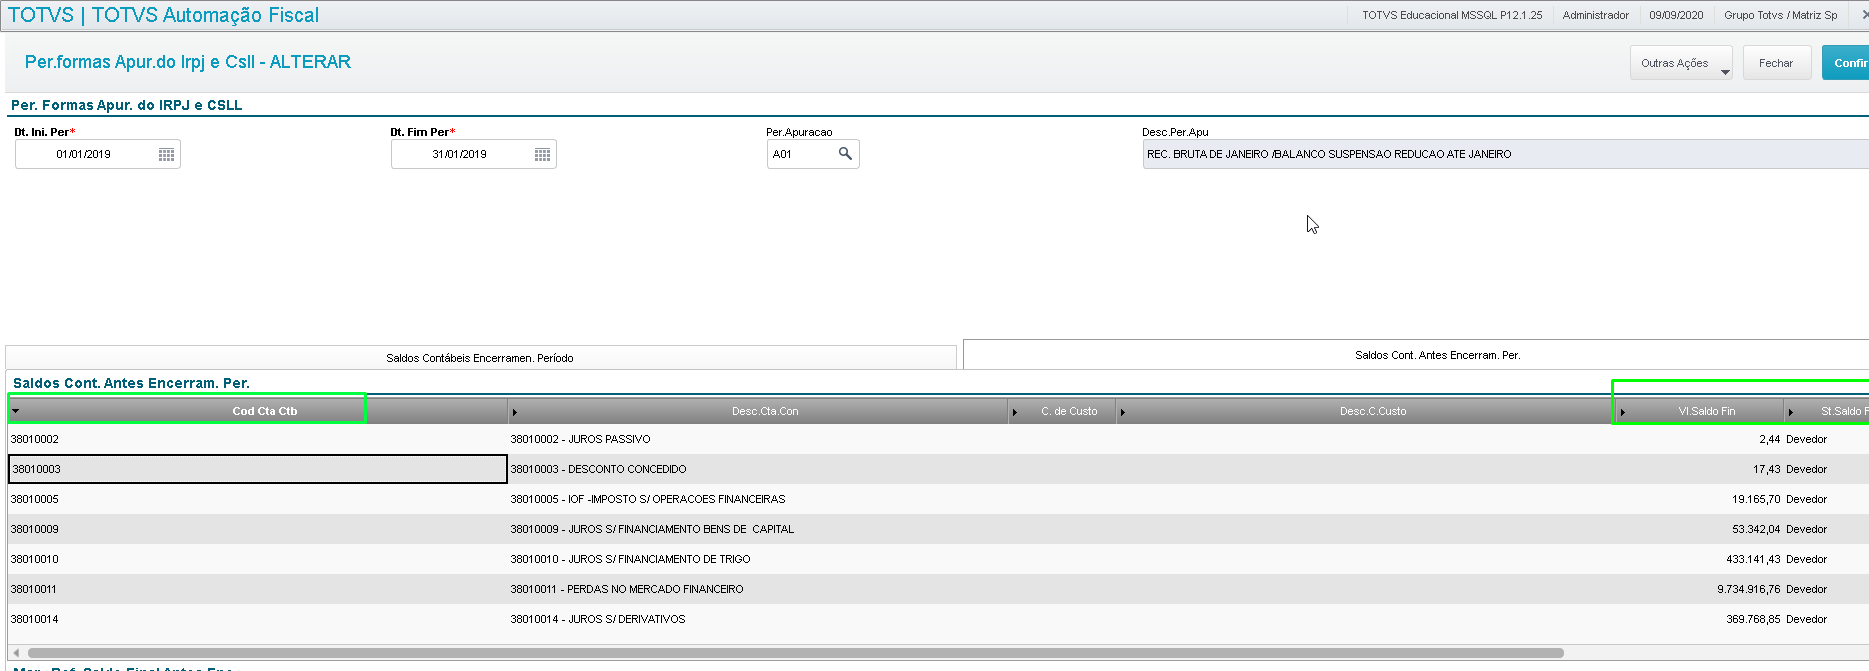1869x671 pixels.
Task: Click balance value 17,43
Action: (1767, 469)
